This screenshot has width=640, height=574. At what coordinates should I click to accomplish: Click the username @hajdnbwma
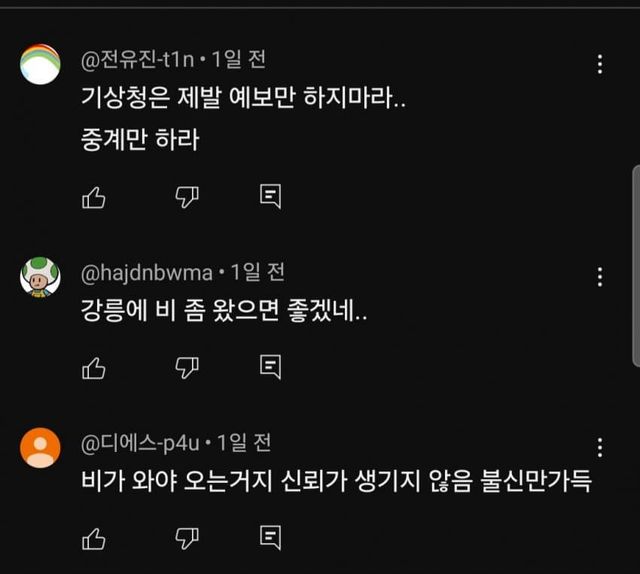click(x=146, y=272)
